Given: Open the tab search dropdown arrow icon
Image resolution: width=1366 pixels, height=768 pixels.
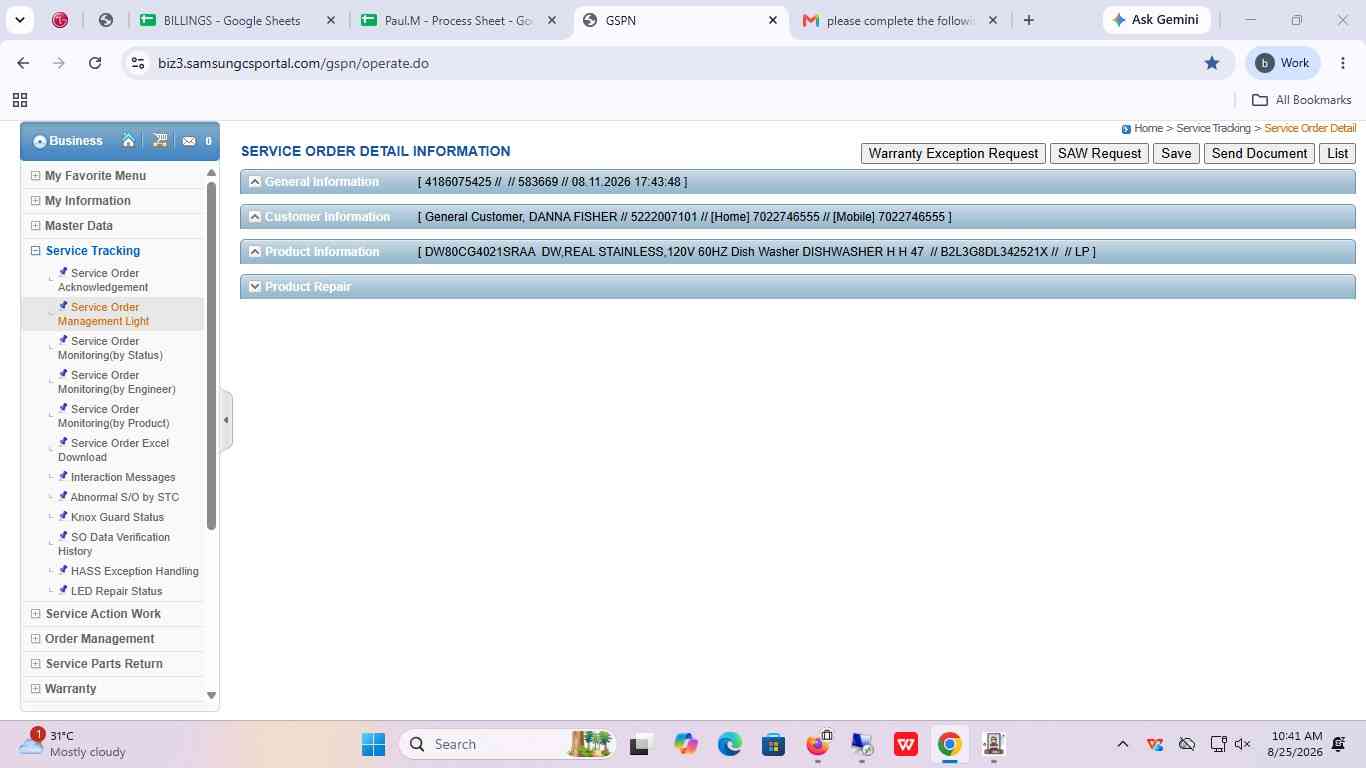Looking at the screenshot, I should (x=20, y=20).
